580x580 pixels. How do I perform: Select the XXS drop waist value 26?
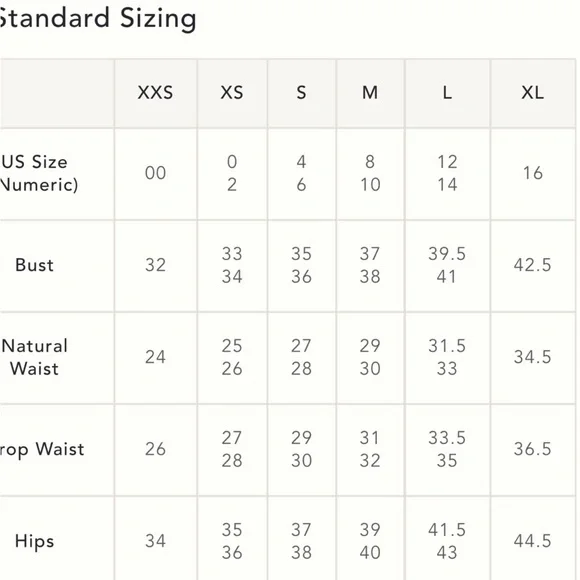pyautogui.click(x=155, y=449)
